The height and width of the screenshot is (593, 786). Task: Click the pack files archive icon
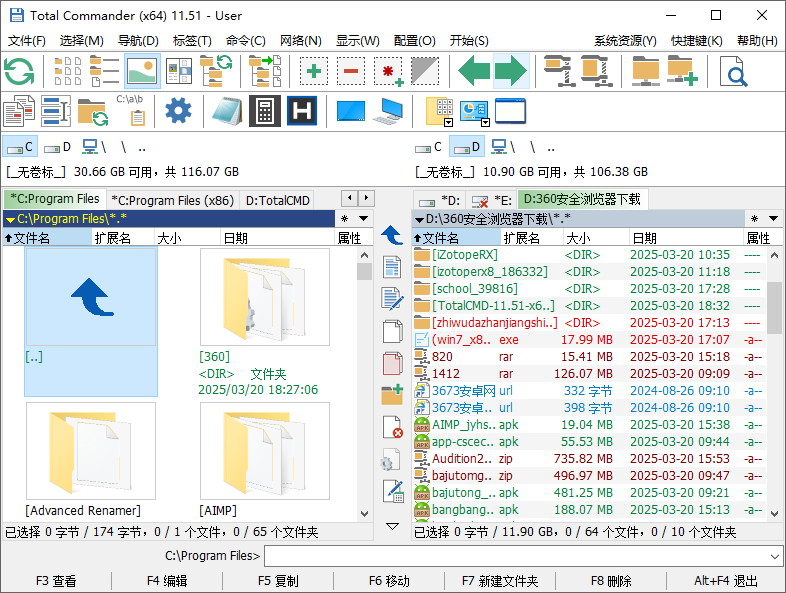pos(559,71)
